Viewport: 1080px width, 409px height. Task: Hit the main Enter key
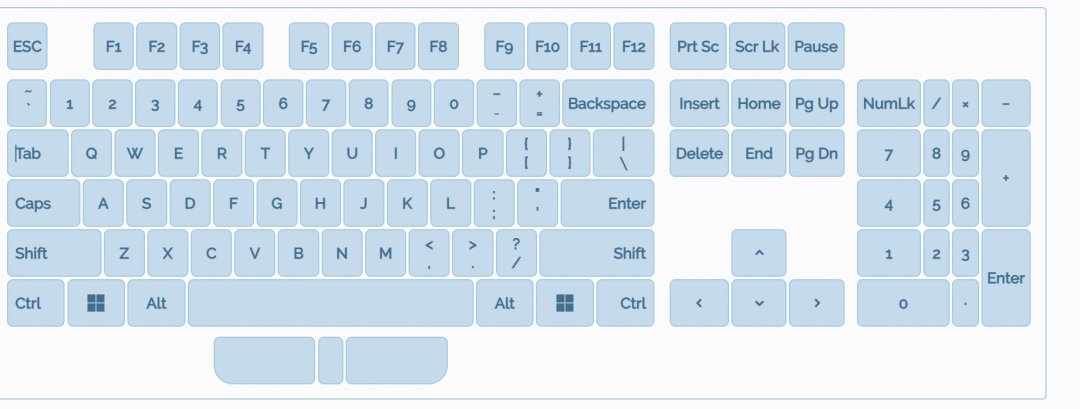(x=607, y=203)
